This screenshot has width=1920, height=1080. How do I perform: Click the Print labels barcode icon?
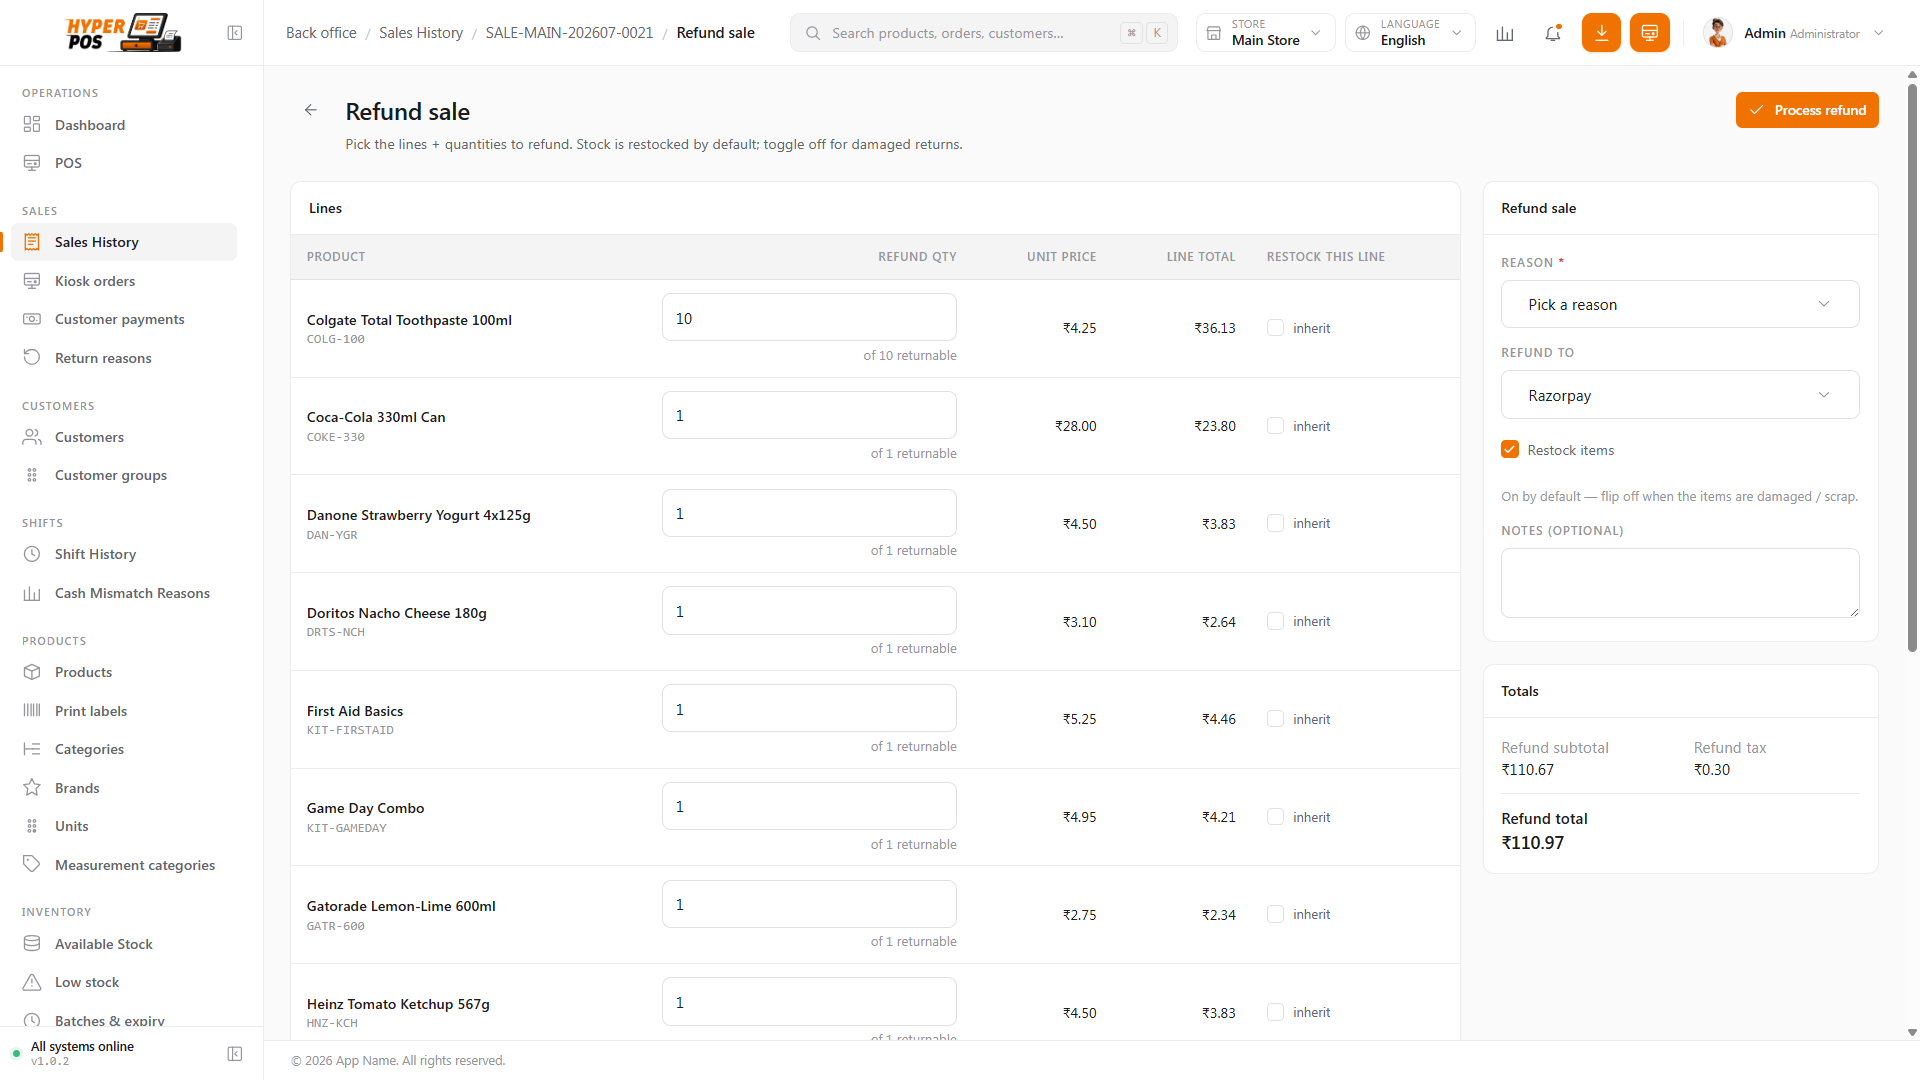pyautogui.click(x=32, y=711)
